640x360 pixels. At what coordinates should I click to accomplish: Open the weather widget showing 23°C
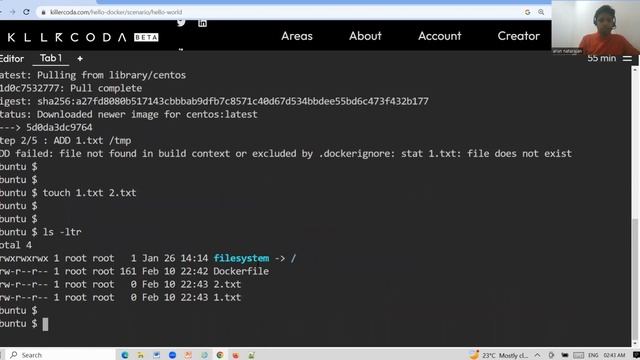[498, 355]
